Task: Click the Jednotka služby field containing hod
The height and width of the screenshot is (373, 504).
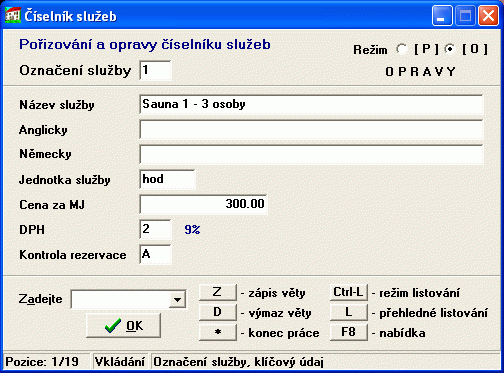Action: point(167,179)
